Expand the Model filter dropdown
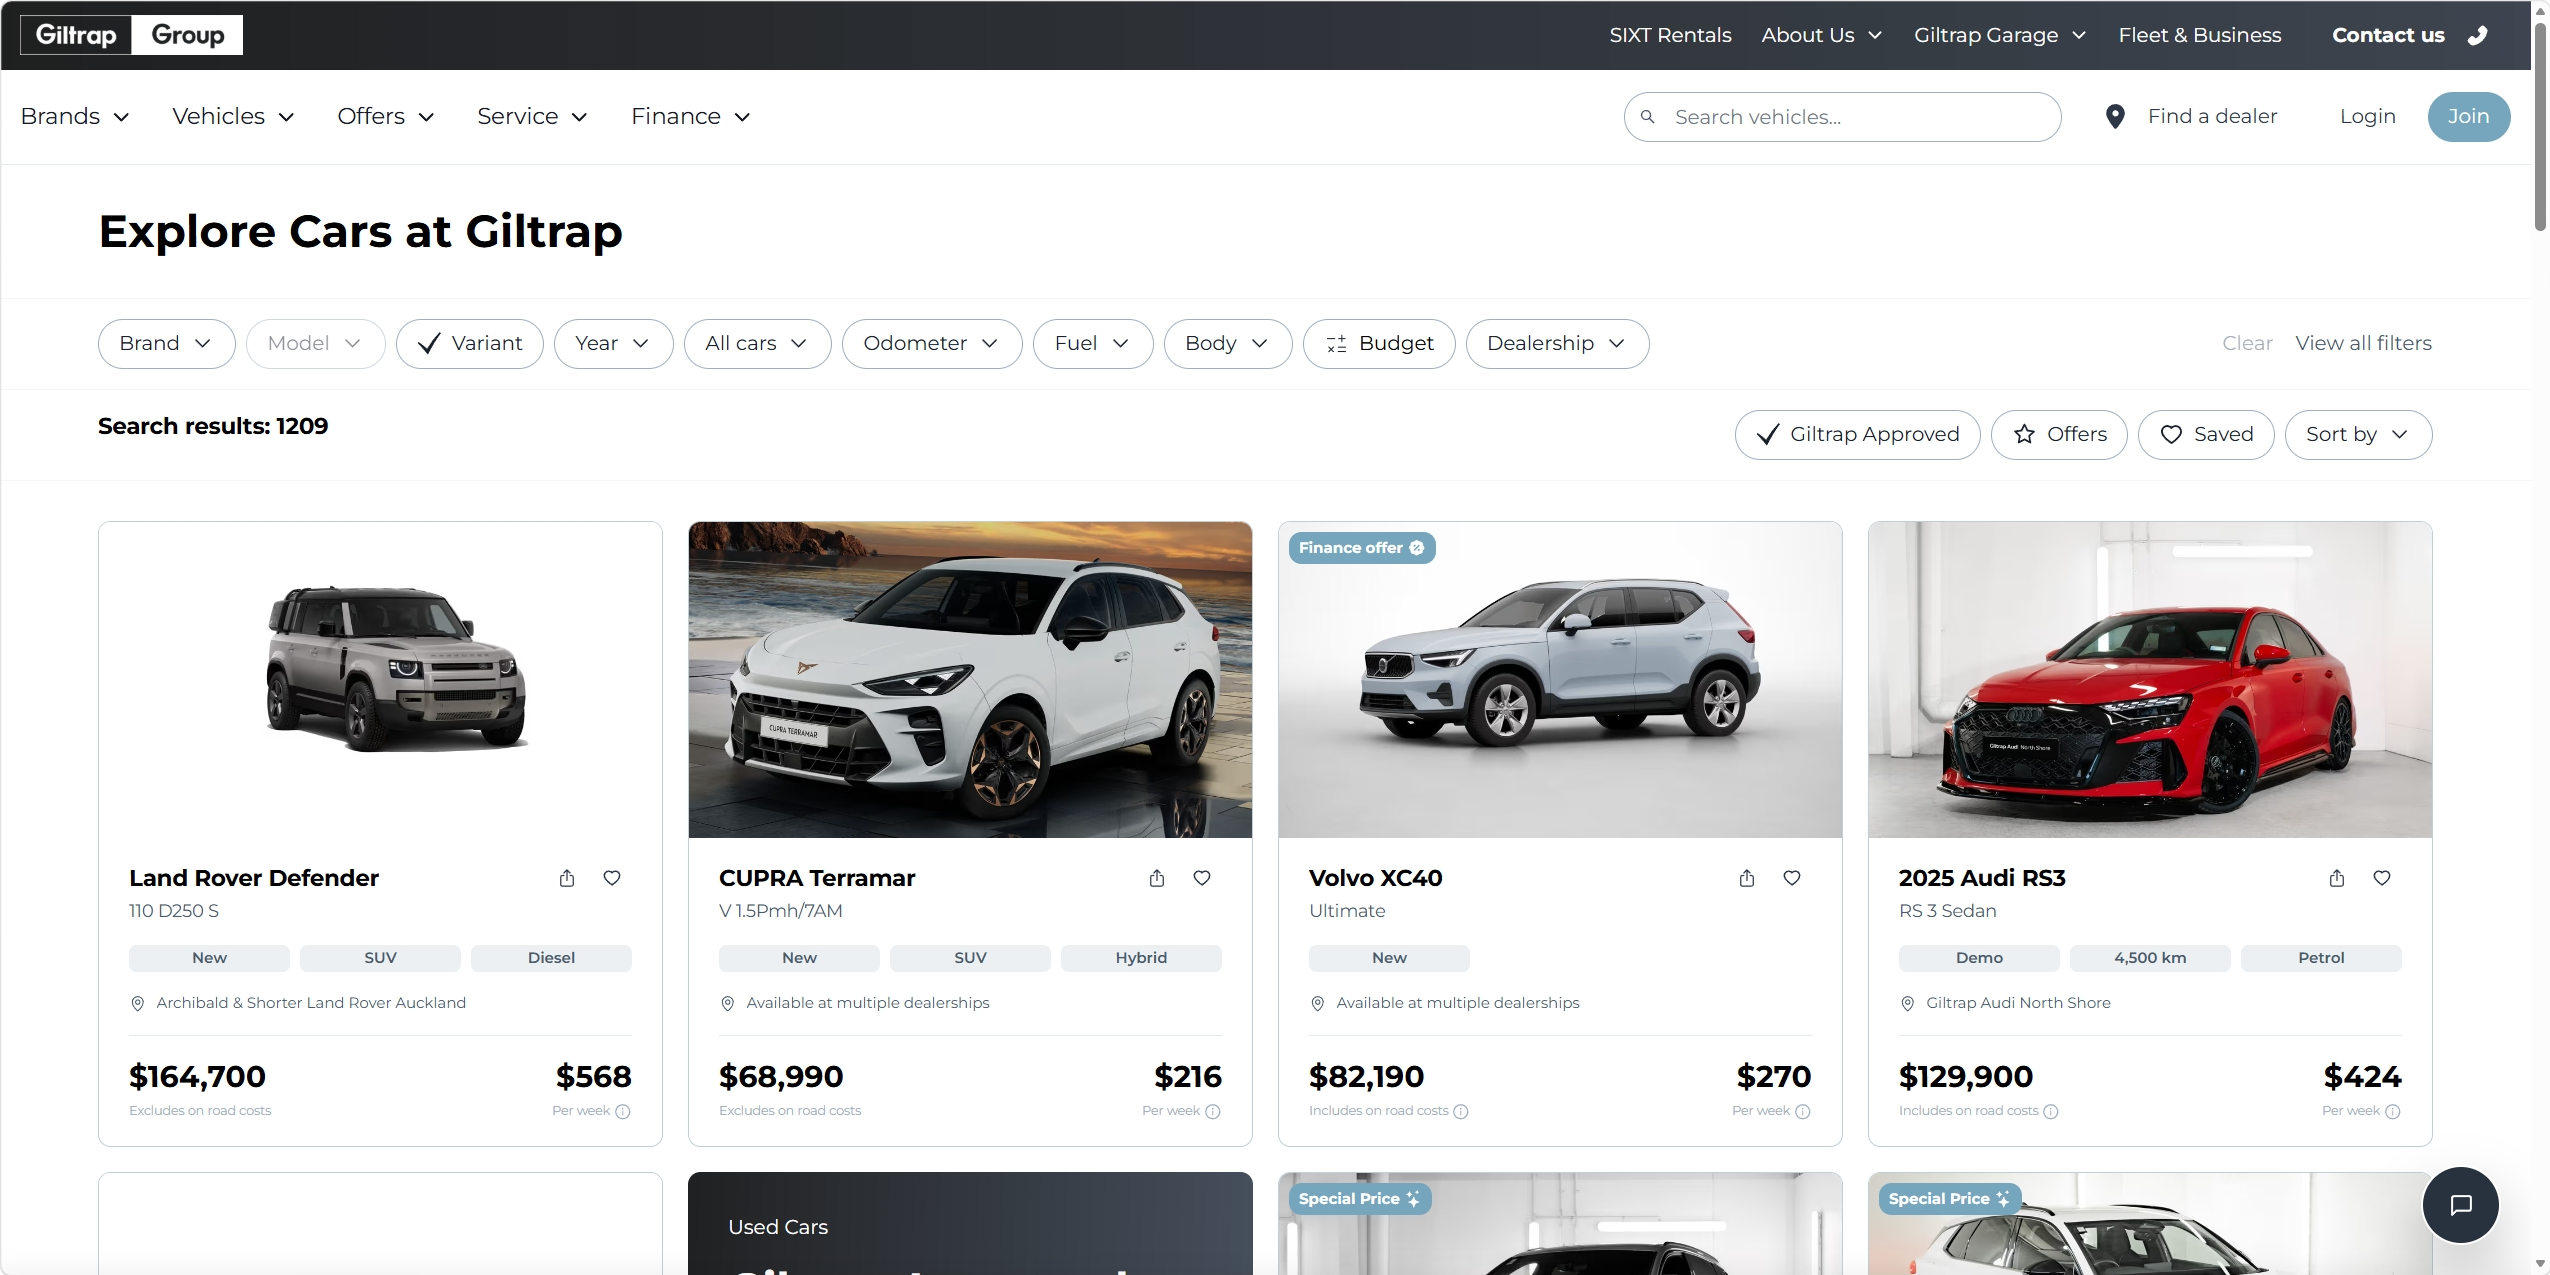The width and height of the screenshot is (2550, 1275). click(x=316, y=344)
